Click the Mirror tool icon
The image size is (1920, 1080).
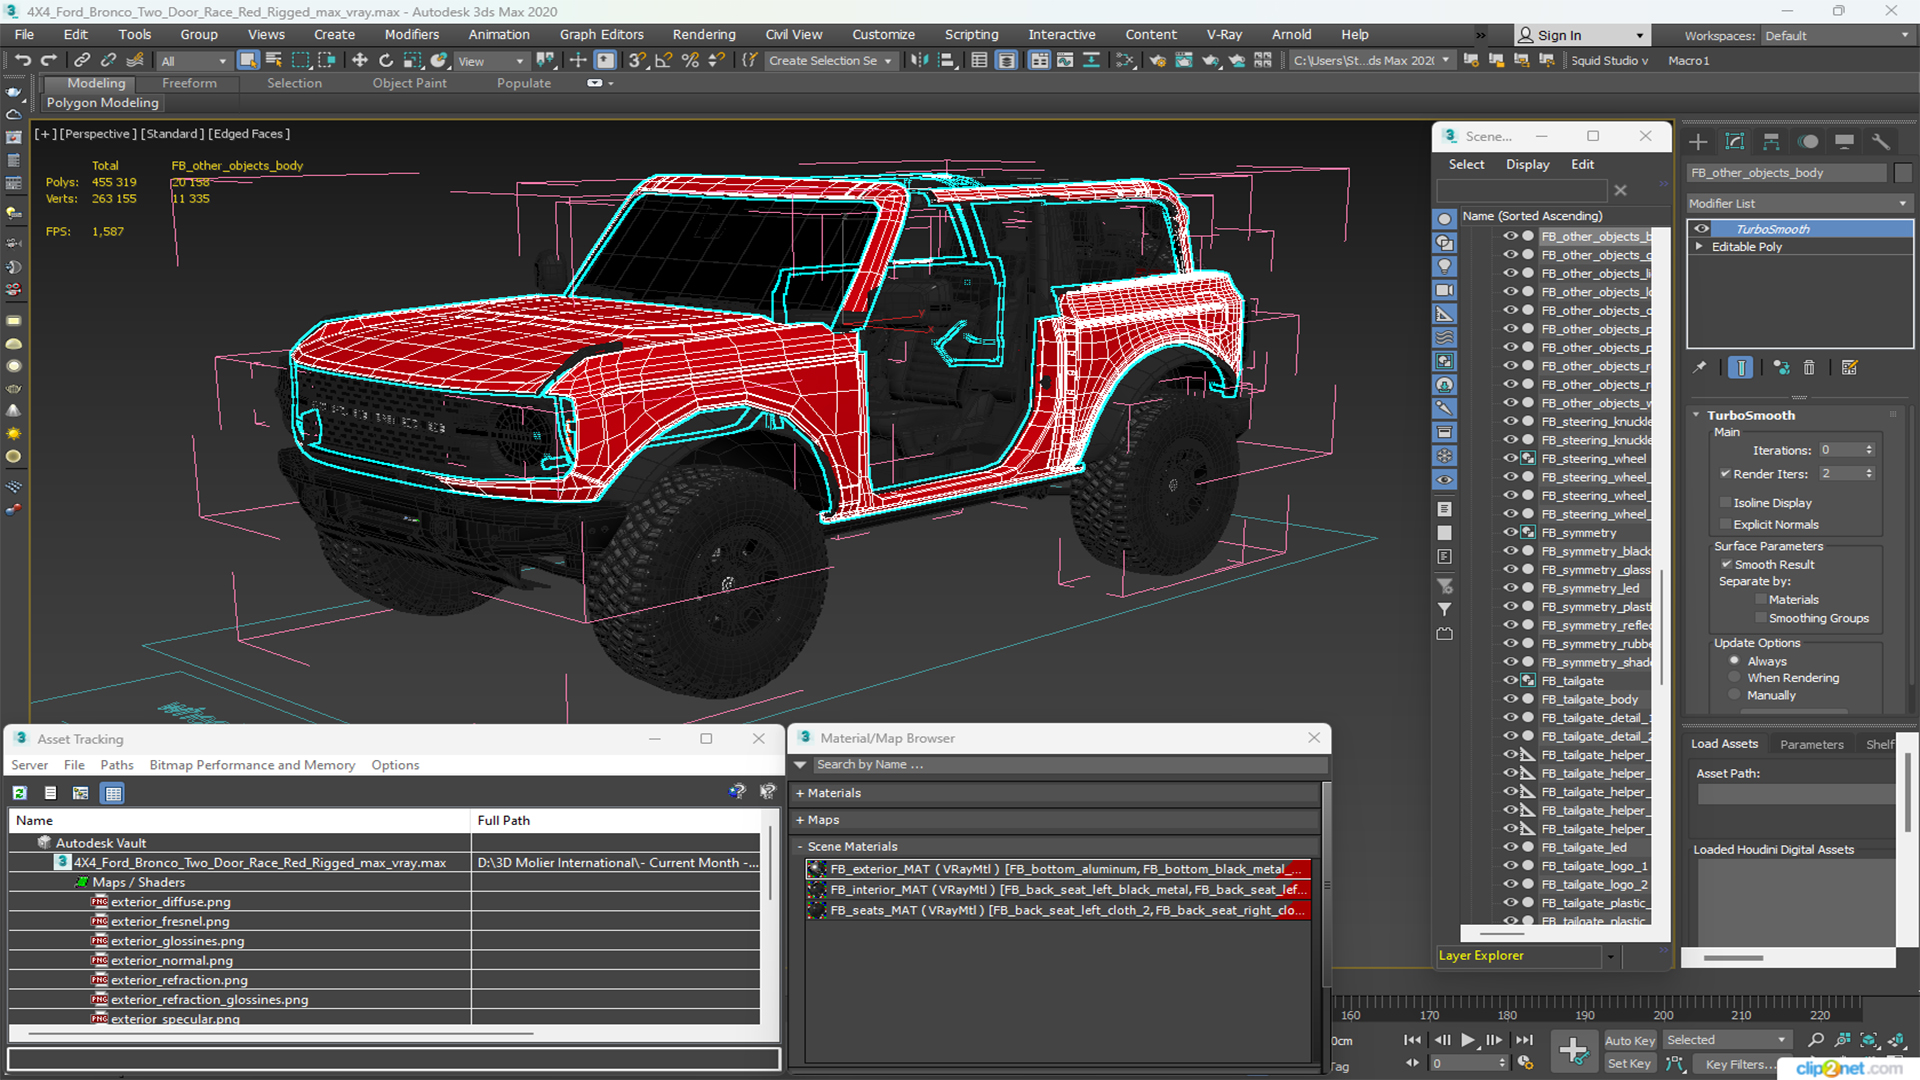(919, 60)
